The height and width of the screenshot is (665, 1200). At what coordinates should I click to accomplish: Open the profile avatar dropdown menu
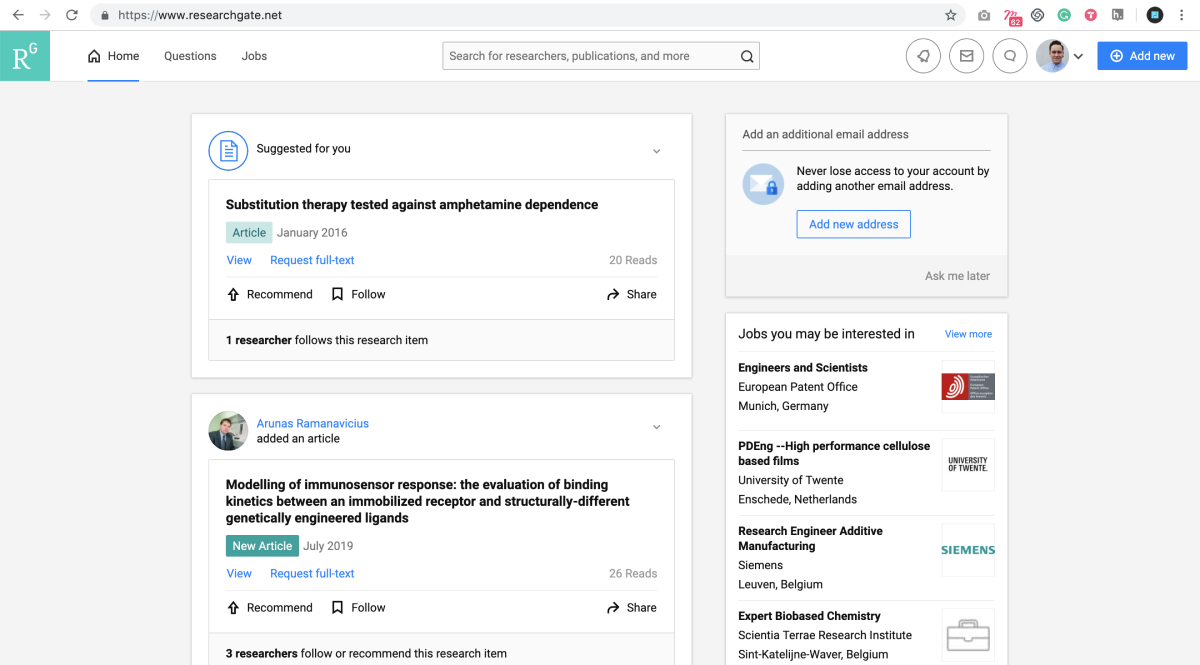click(1060, 56)
